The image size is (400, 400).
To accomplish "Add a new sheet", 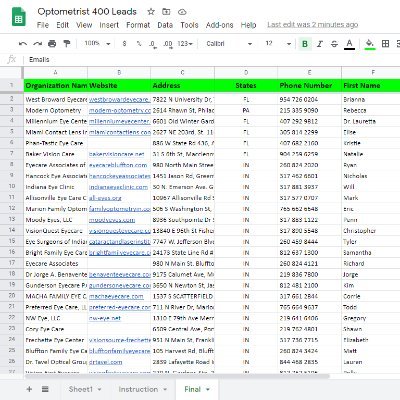I will click(x=29, y=389).
